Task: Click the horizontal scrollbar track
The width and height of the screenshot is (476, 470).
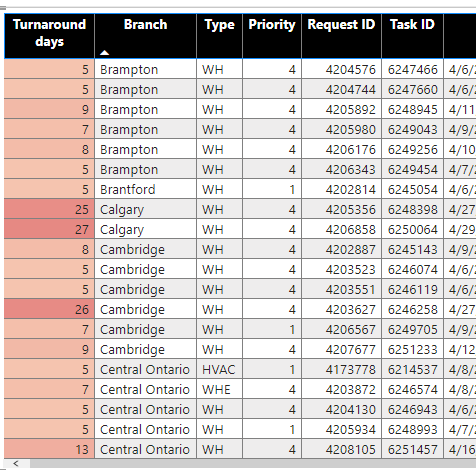Action: tap(253, 463)
